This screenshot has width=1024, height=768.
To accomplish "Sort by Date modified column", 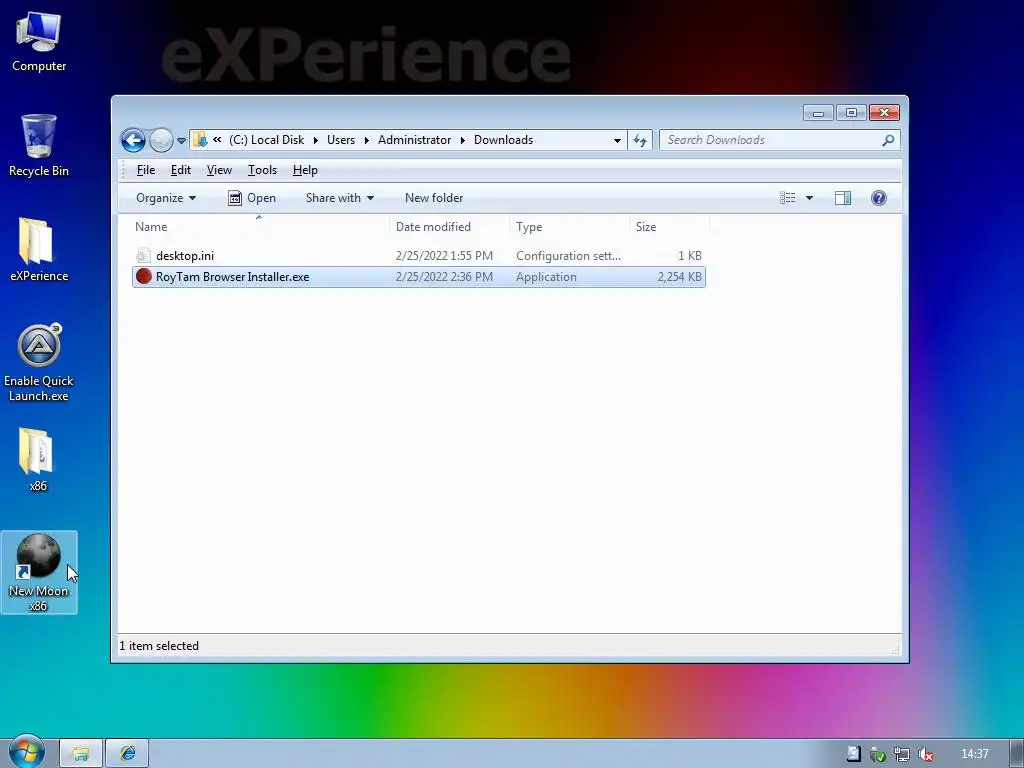I will (449, 227).
